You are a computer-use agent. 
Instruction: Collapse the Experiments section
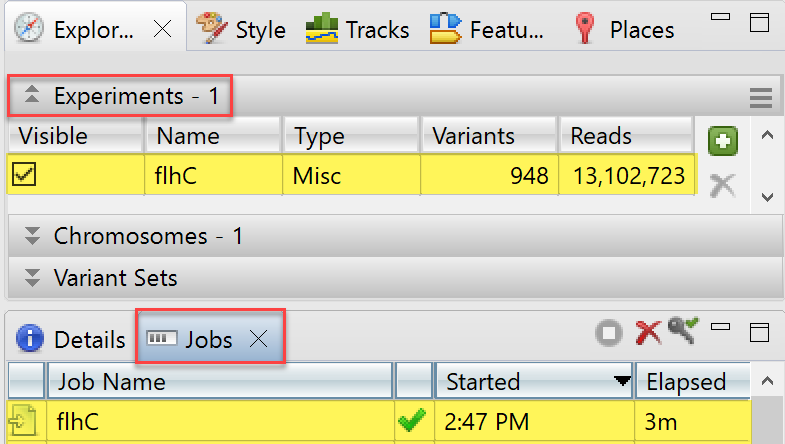click(x=33, y=97)
